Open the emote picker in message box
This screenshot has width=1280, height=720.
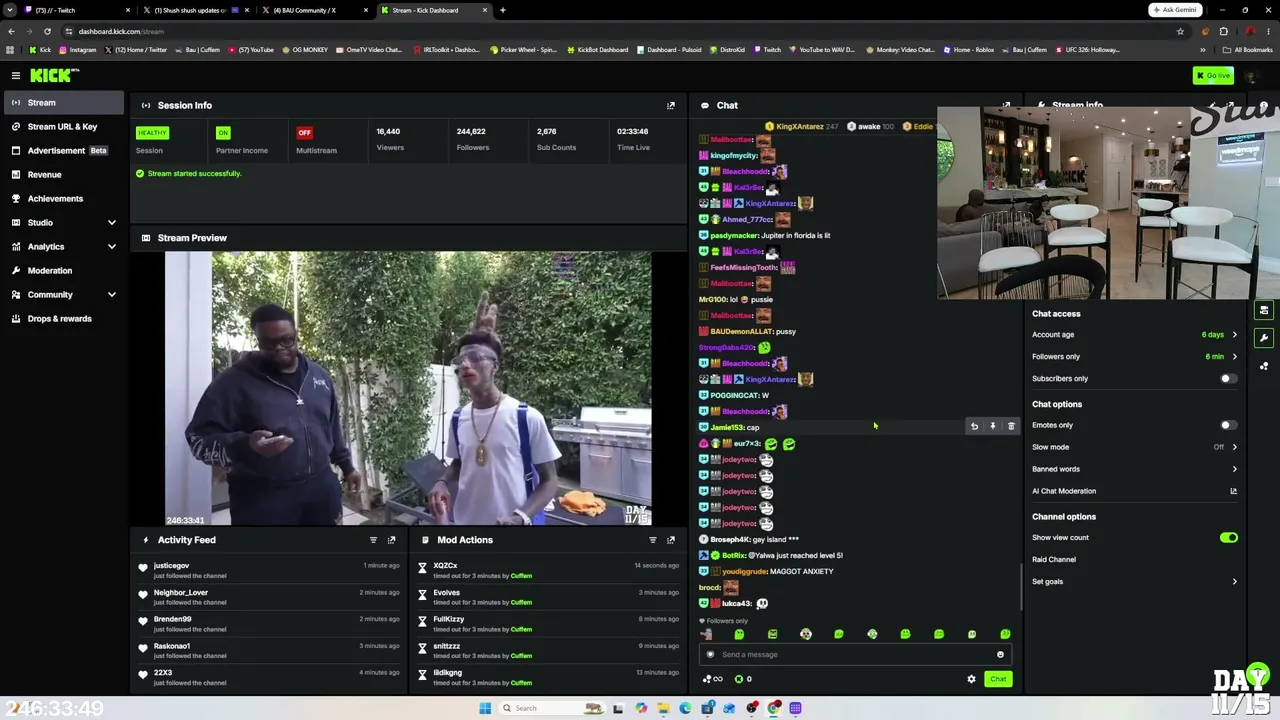coord(1000,655)
